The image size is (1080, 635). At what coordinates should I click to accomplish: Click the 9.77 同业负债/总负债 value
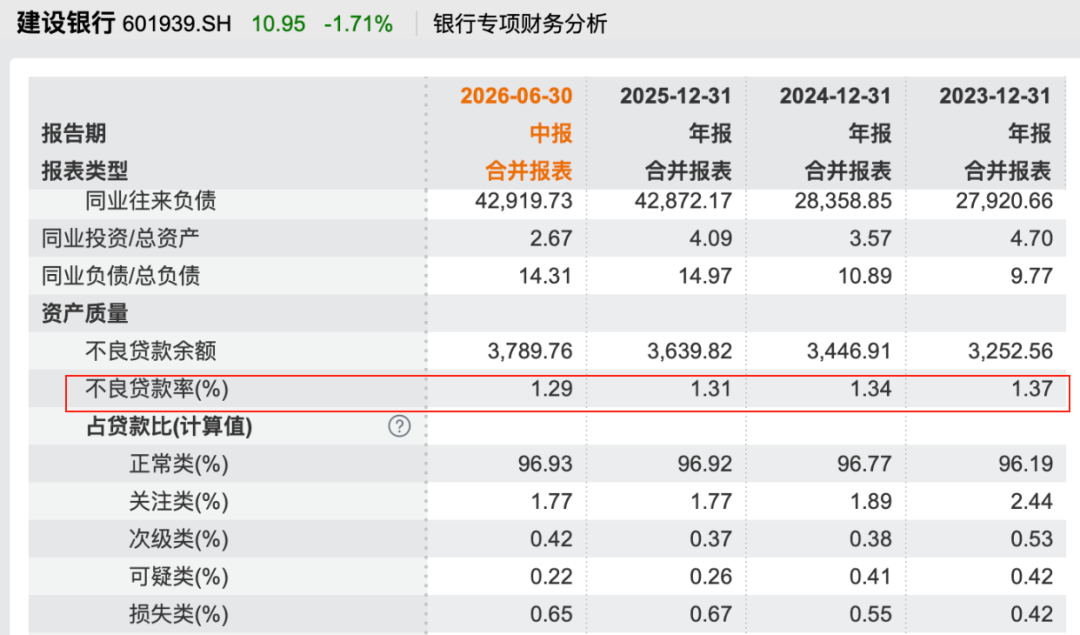click(x=1032, y=275)
